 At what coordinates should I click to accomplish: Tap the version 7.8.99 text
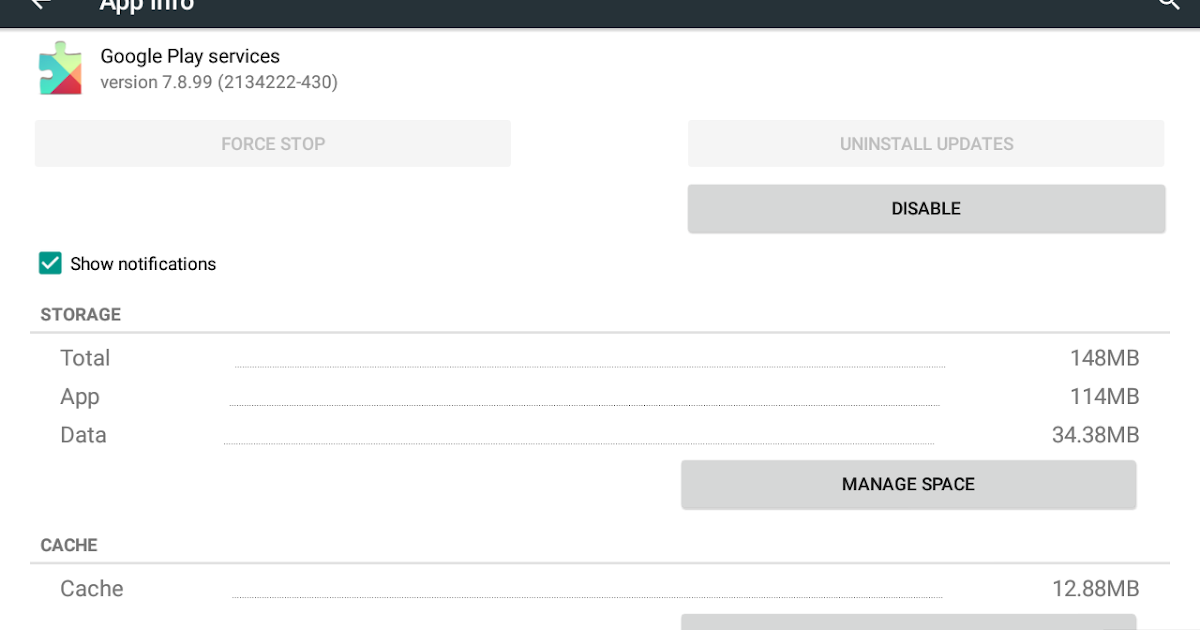219,82
